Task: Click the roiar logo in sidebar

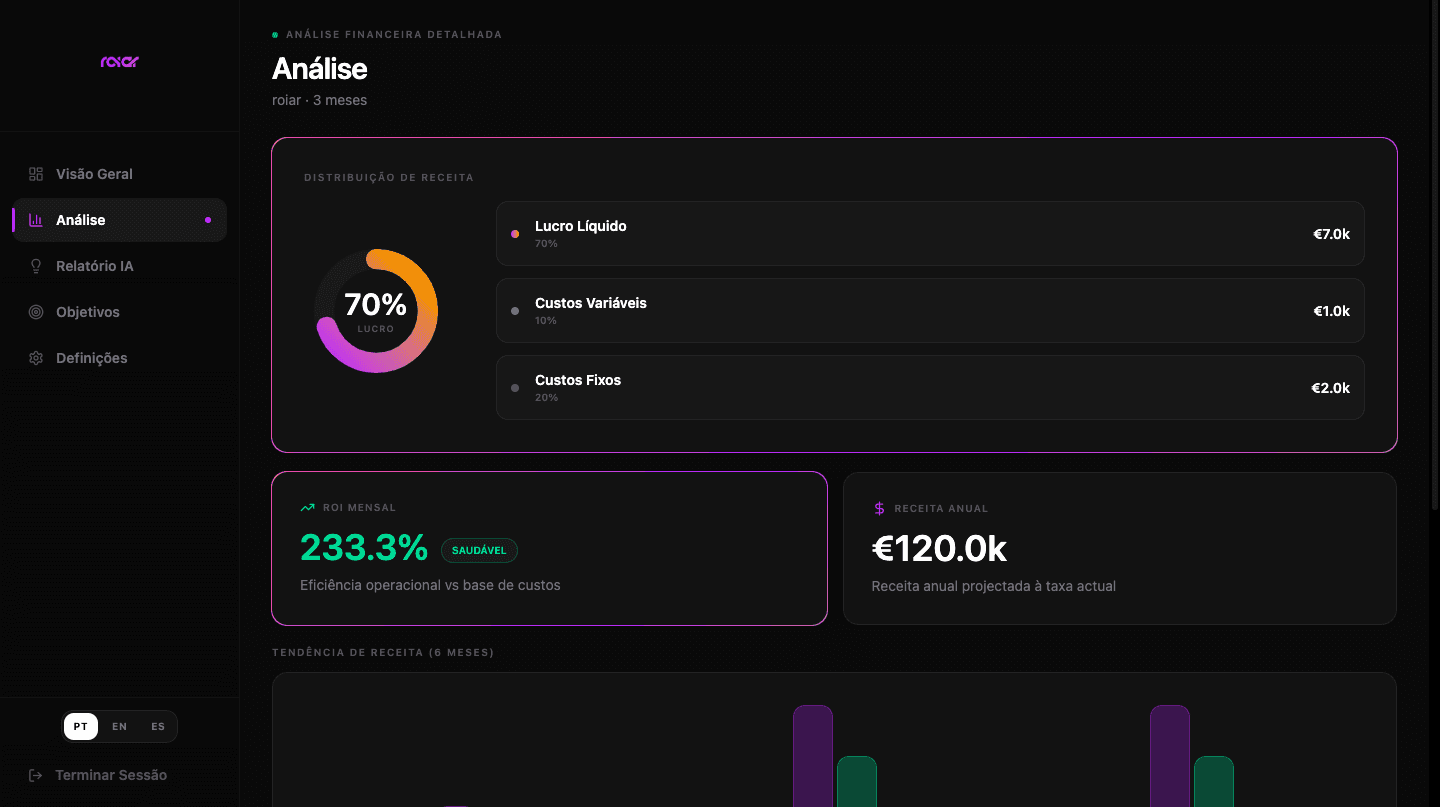Action: point(119,62)
